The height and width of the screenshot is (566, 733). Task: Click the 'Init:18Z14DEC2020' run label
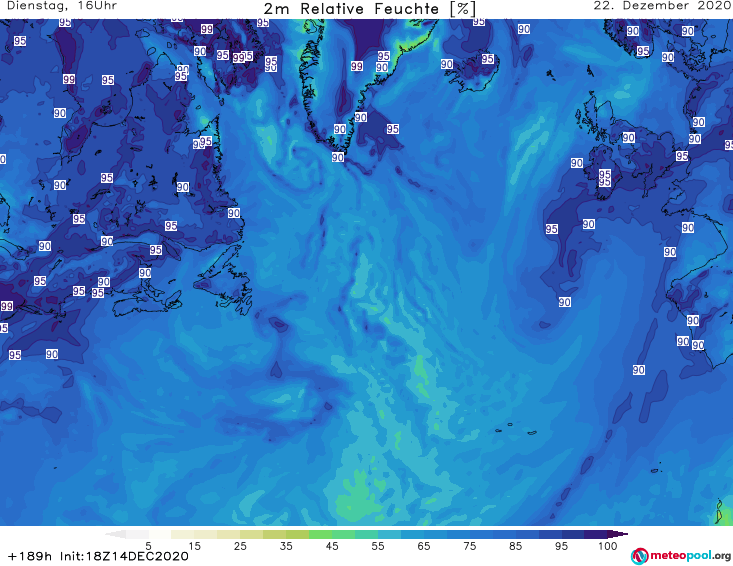point(124,556)
